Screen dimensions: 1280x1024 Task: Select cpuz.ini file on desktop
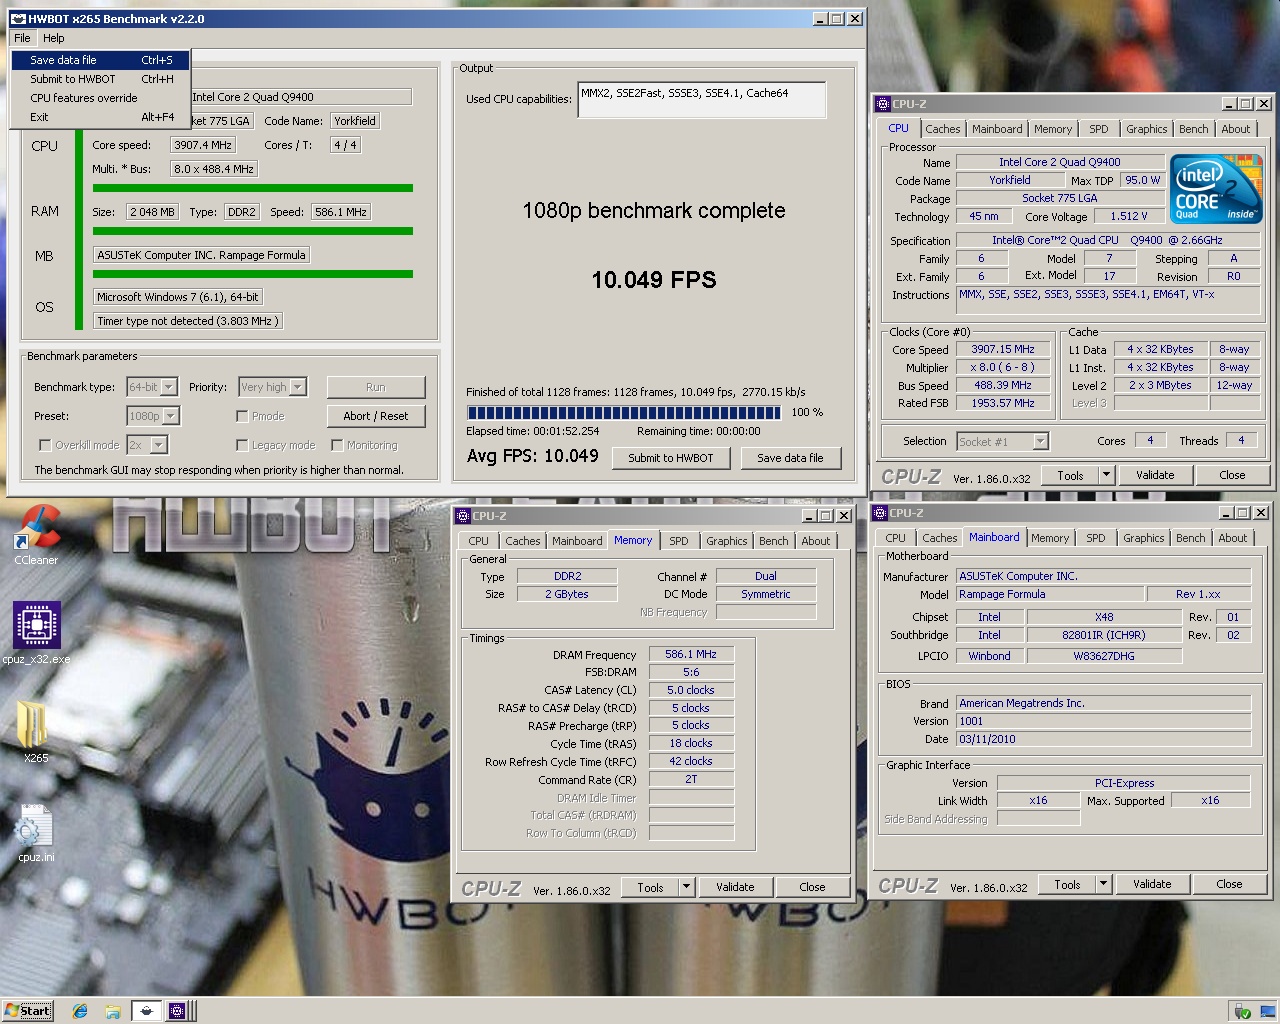(36, 833)
